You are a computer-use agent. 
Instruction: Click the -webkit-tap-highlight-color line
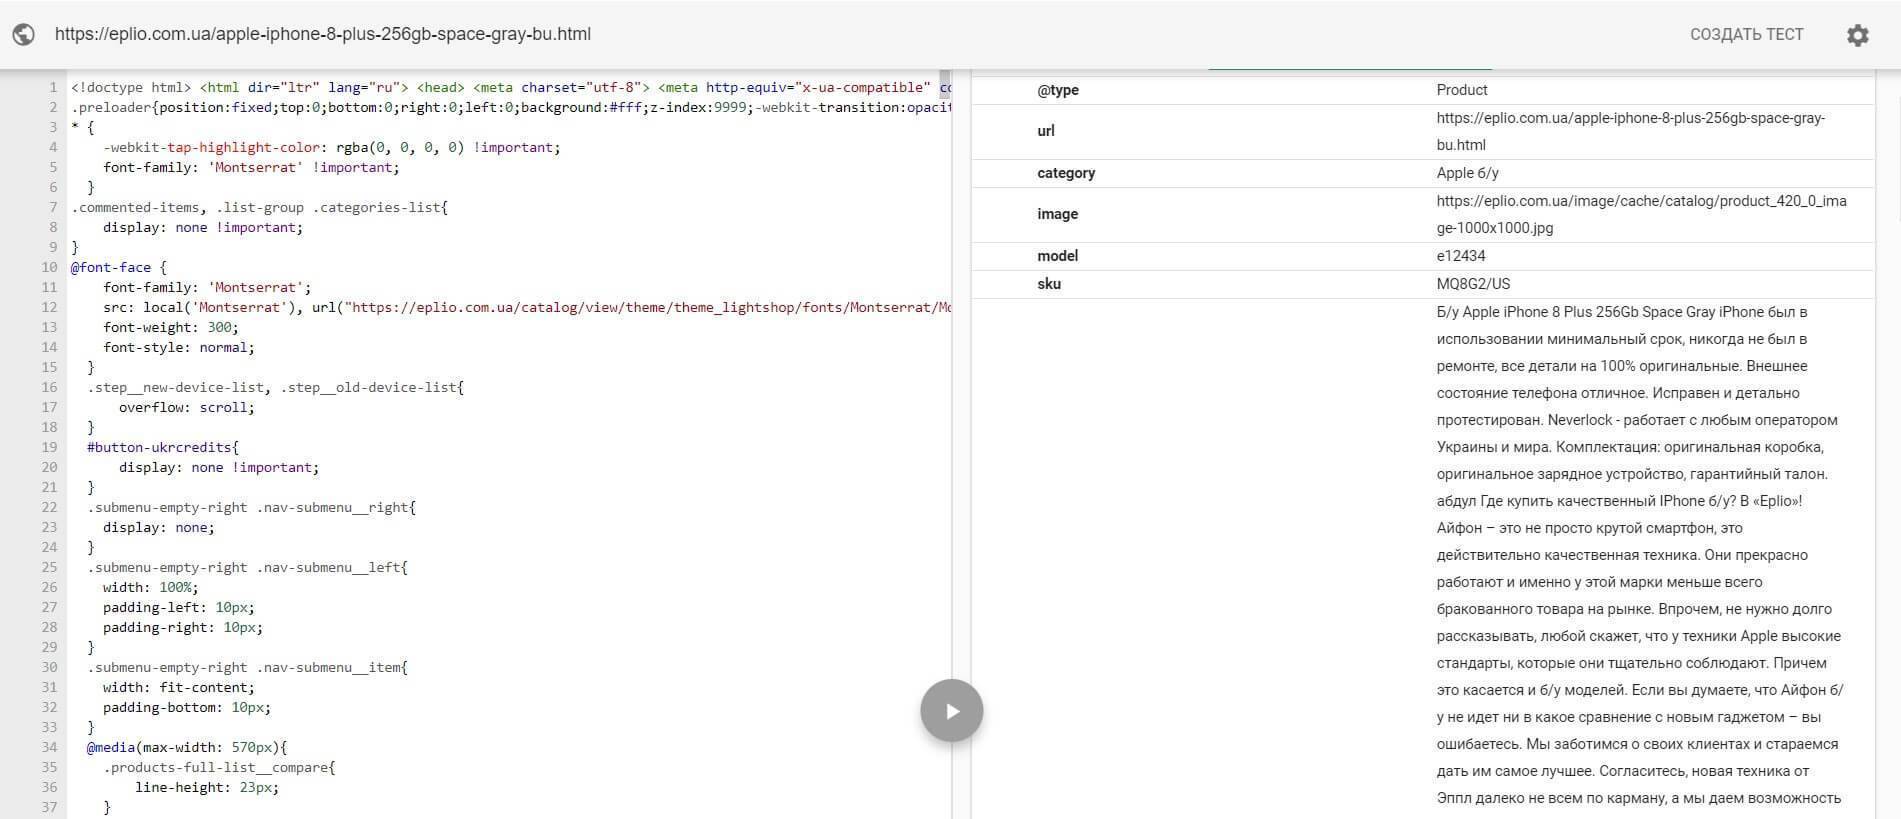pyautogui.click(x=332, y=147)
